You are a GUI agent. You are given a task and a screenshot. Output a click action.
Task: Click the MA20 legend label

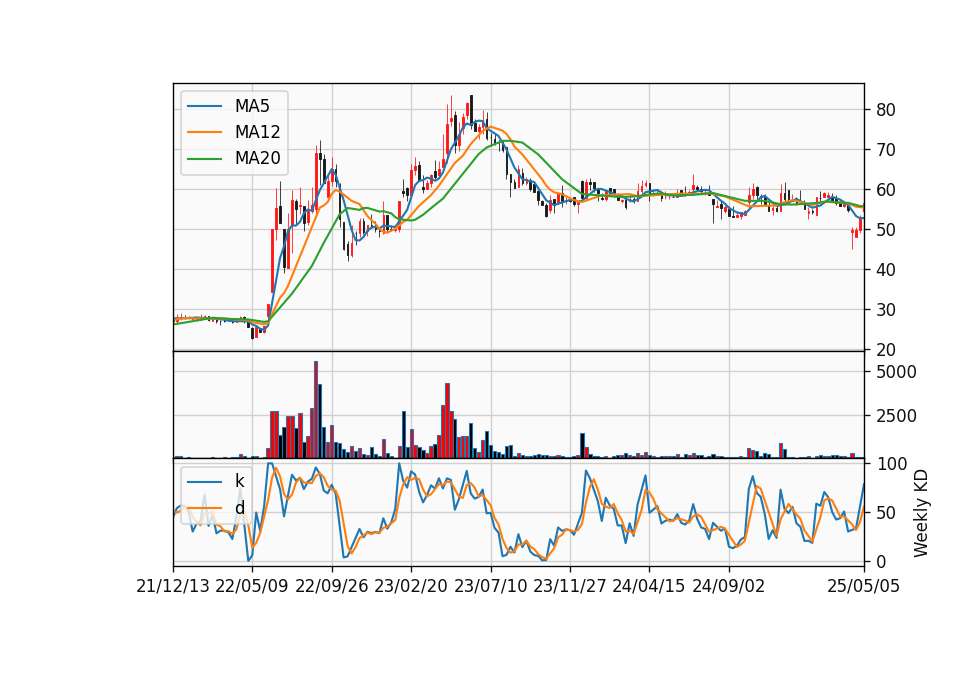[x=257, y=159]
